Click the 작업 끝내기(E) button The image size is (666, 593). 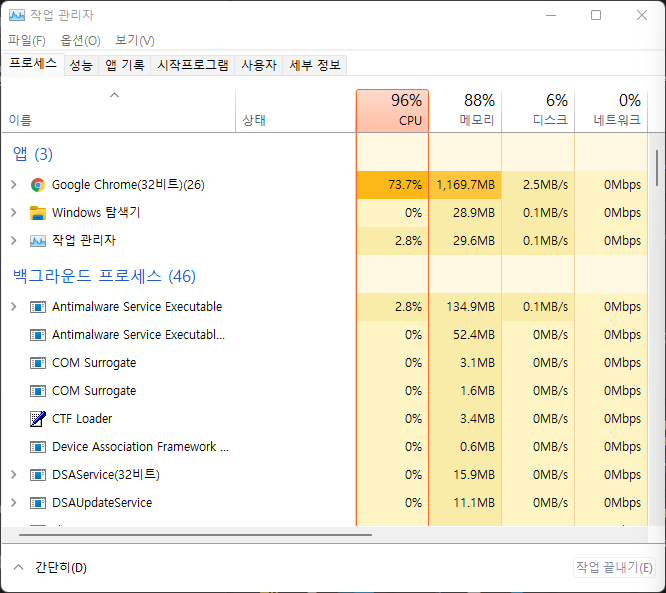(614, 568)
